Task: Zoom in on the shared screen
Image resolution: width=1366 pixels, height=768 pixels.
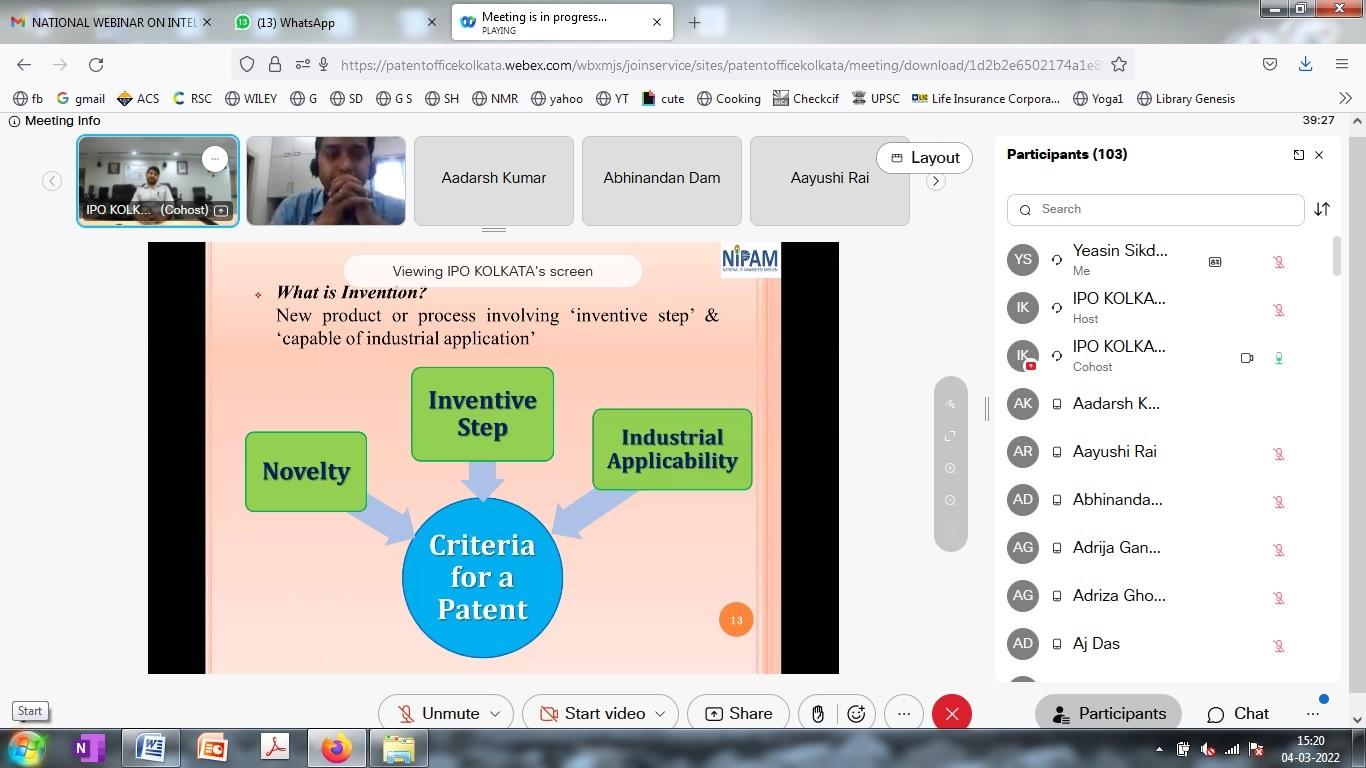Action: 950,468
